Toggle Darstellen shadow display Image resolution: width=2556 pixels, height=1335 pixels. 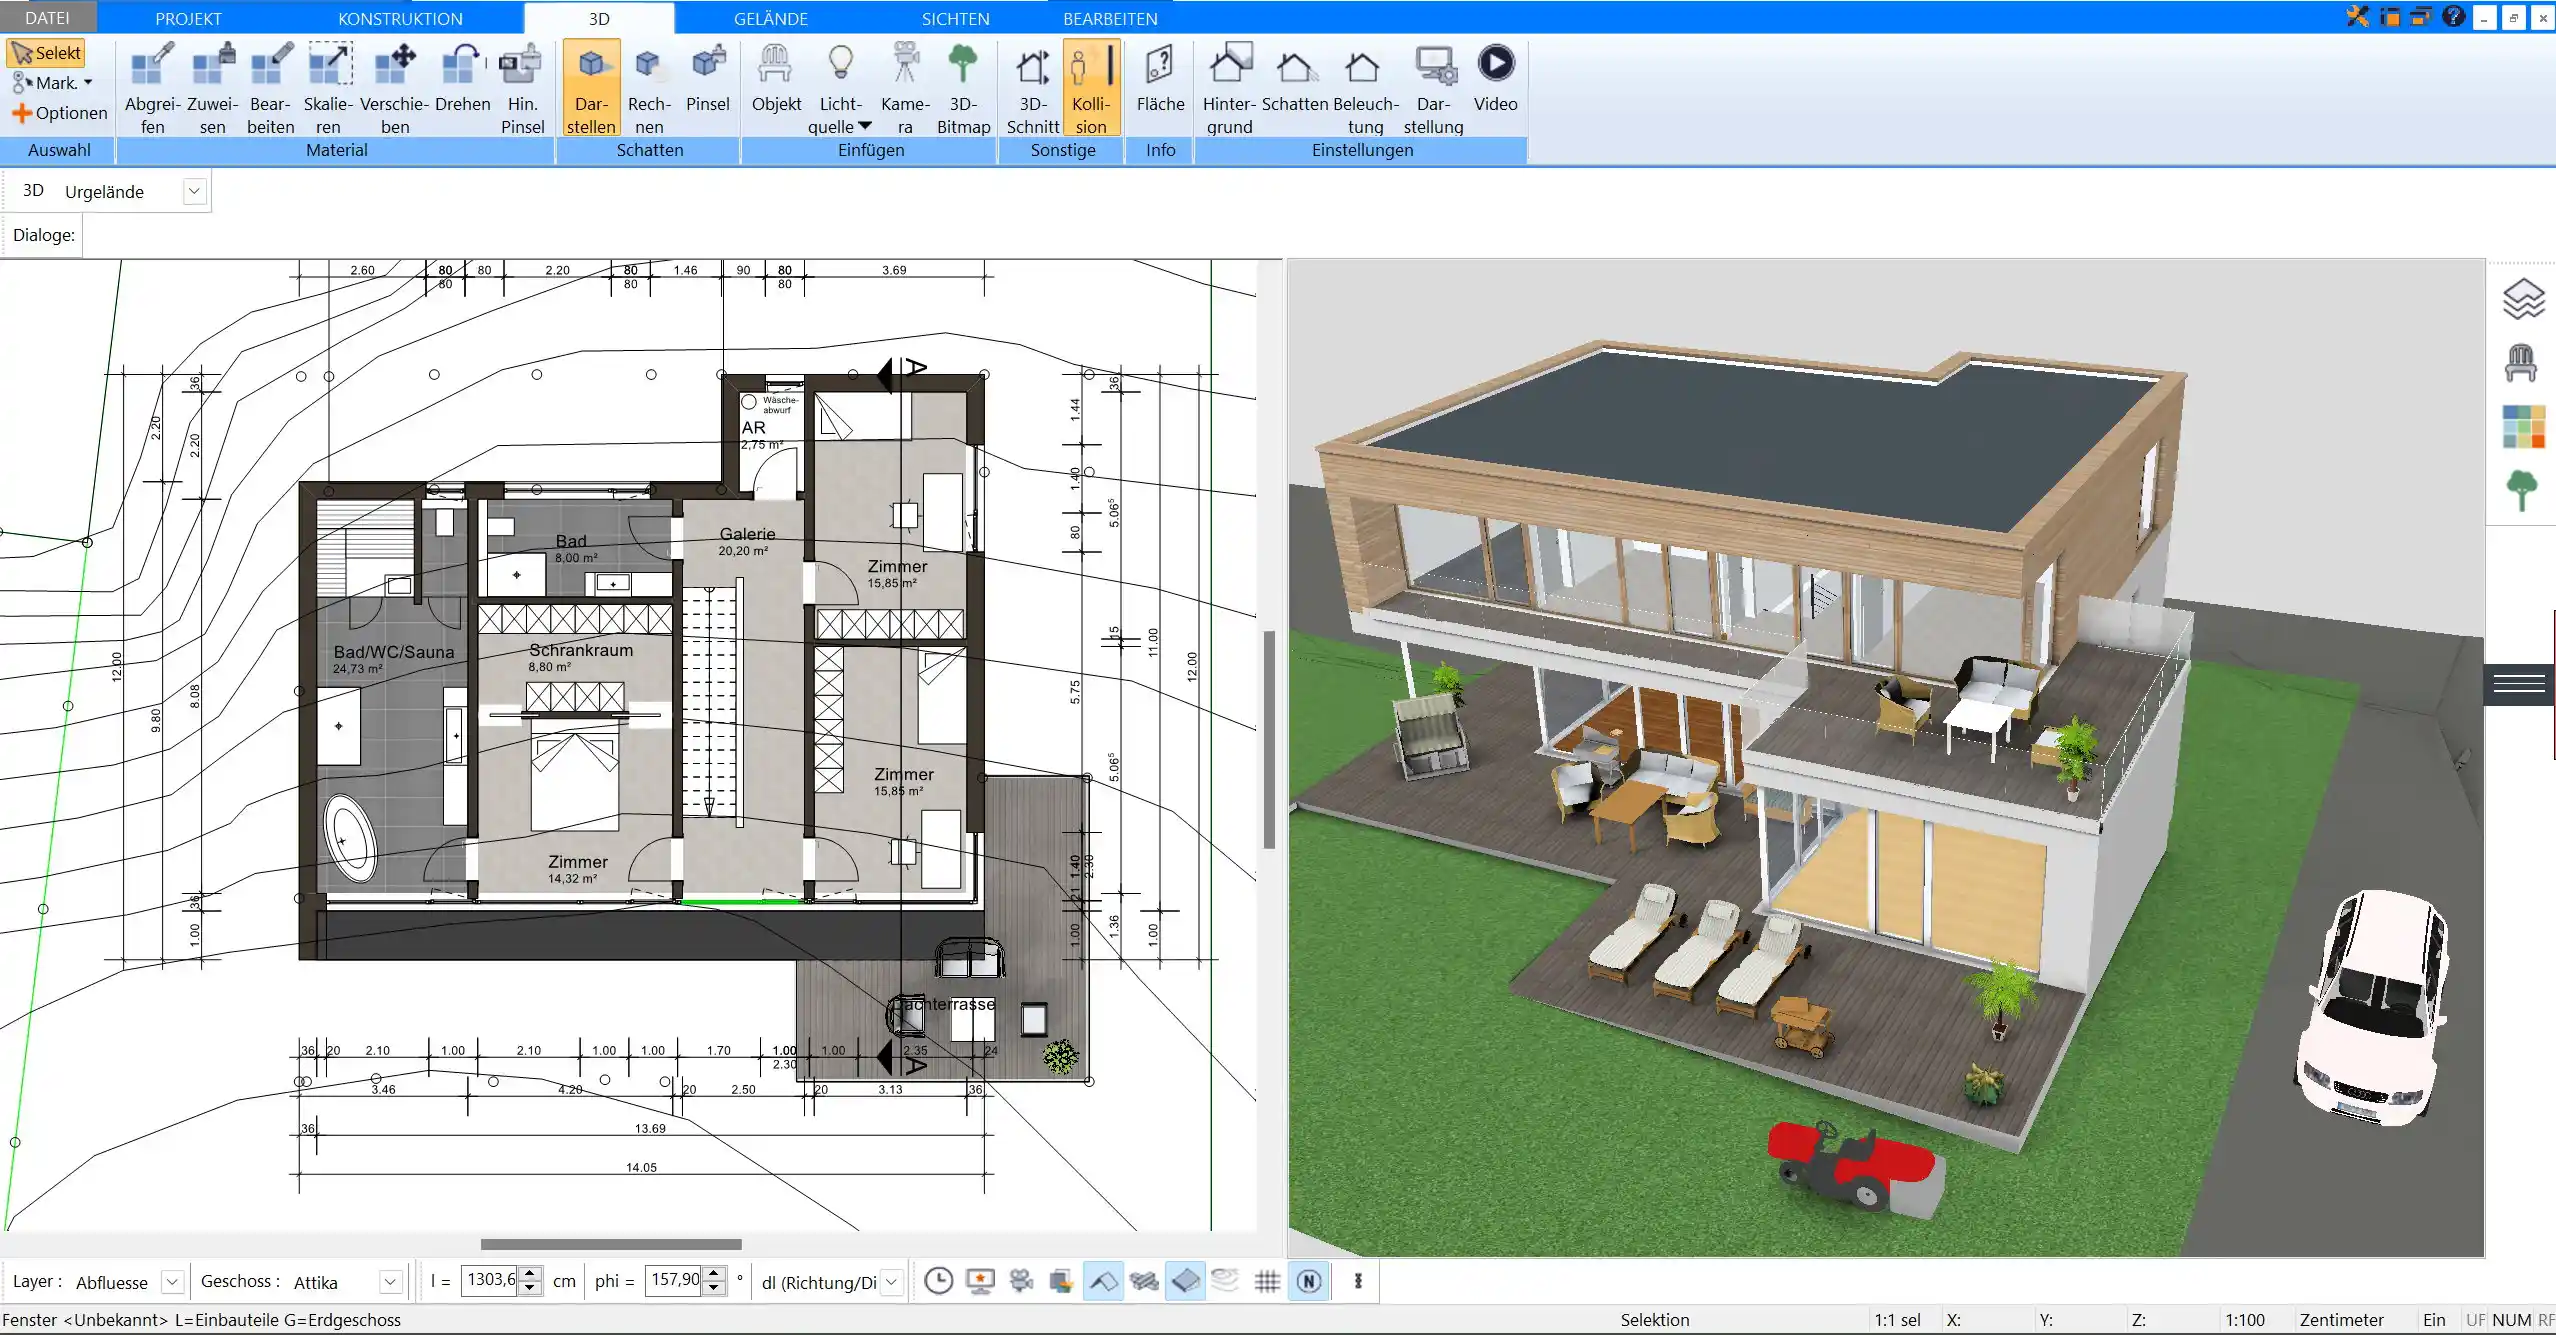pyautogui.click(x=591, y=88)
